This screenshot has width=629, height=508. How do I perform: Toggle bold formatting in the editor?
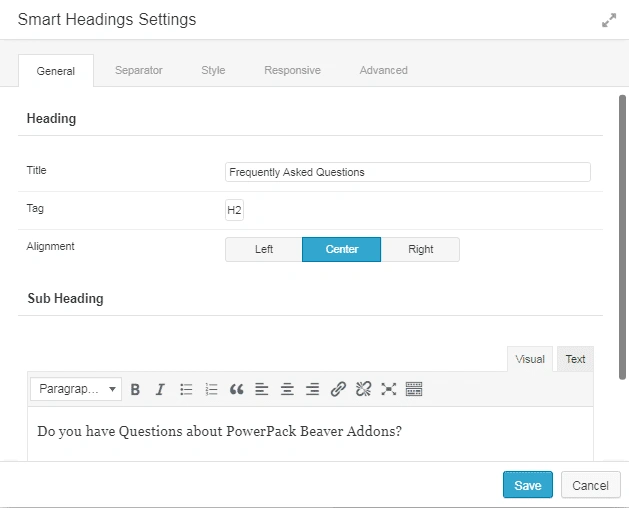pyautogui.click(x=135, y=389)
